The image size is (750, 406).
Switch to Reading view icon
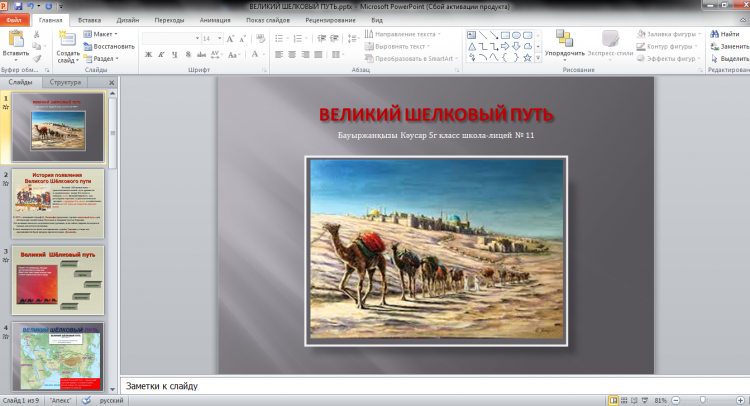click(x=634, y=400)
